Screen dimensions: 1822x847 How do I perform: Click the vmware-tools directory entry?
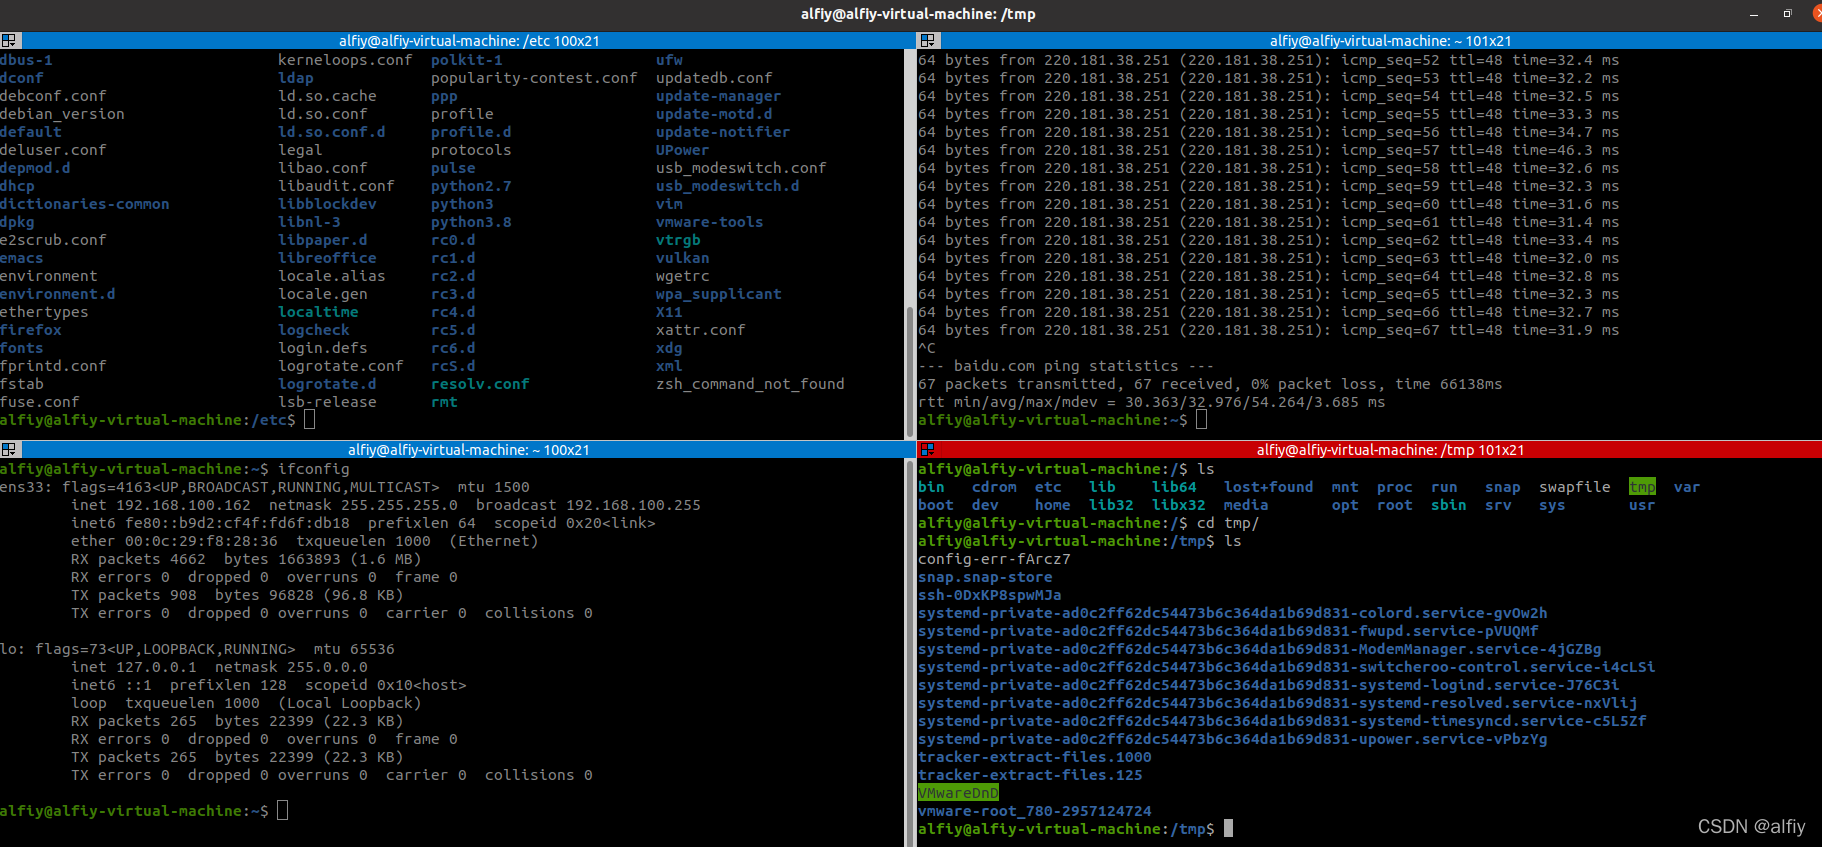click(709, 222)
